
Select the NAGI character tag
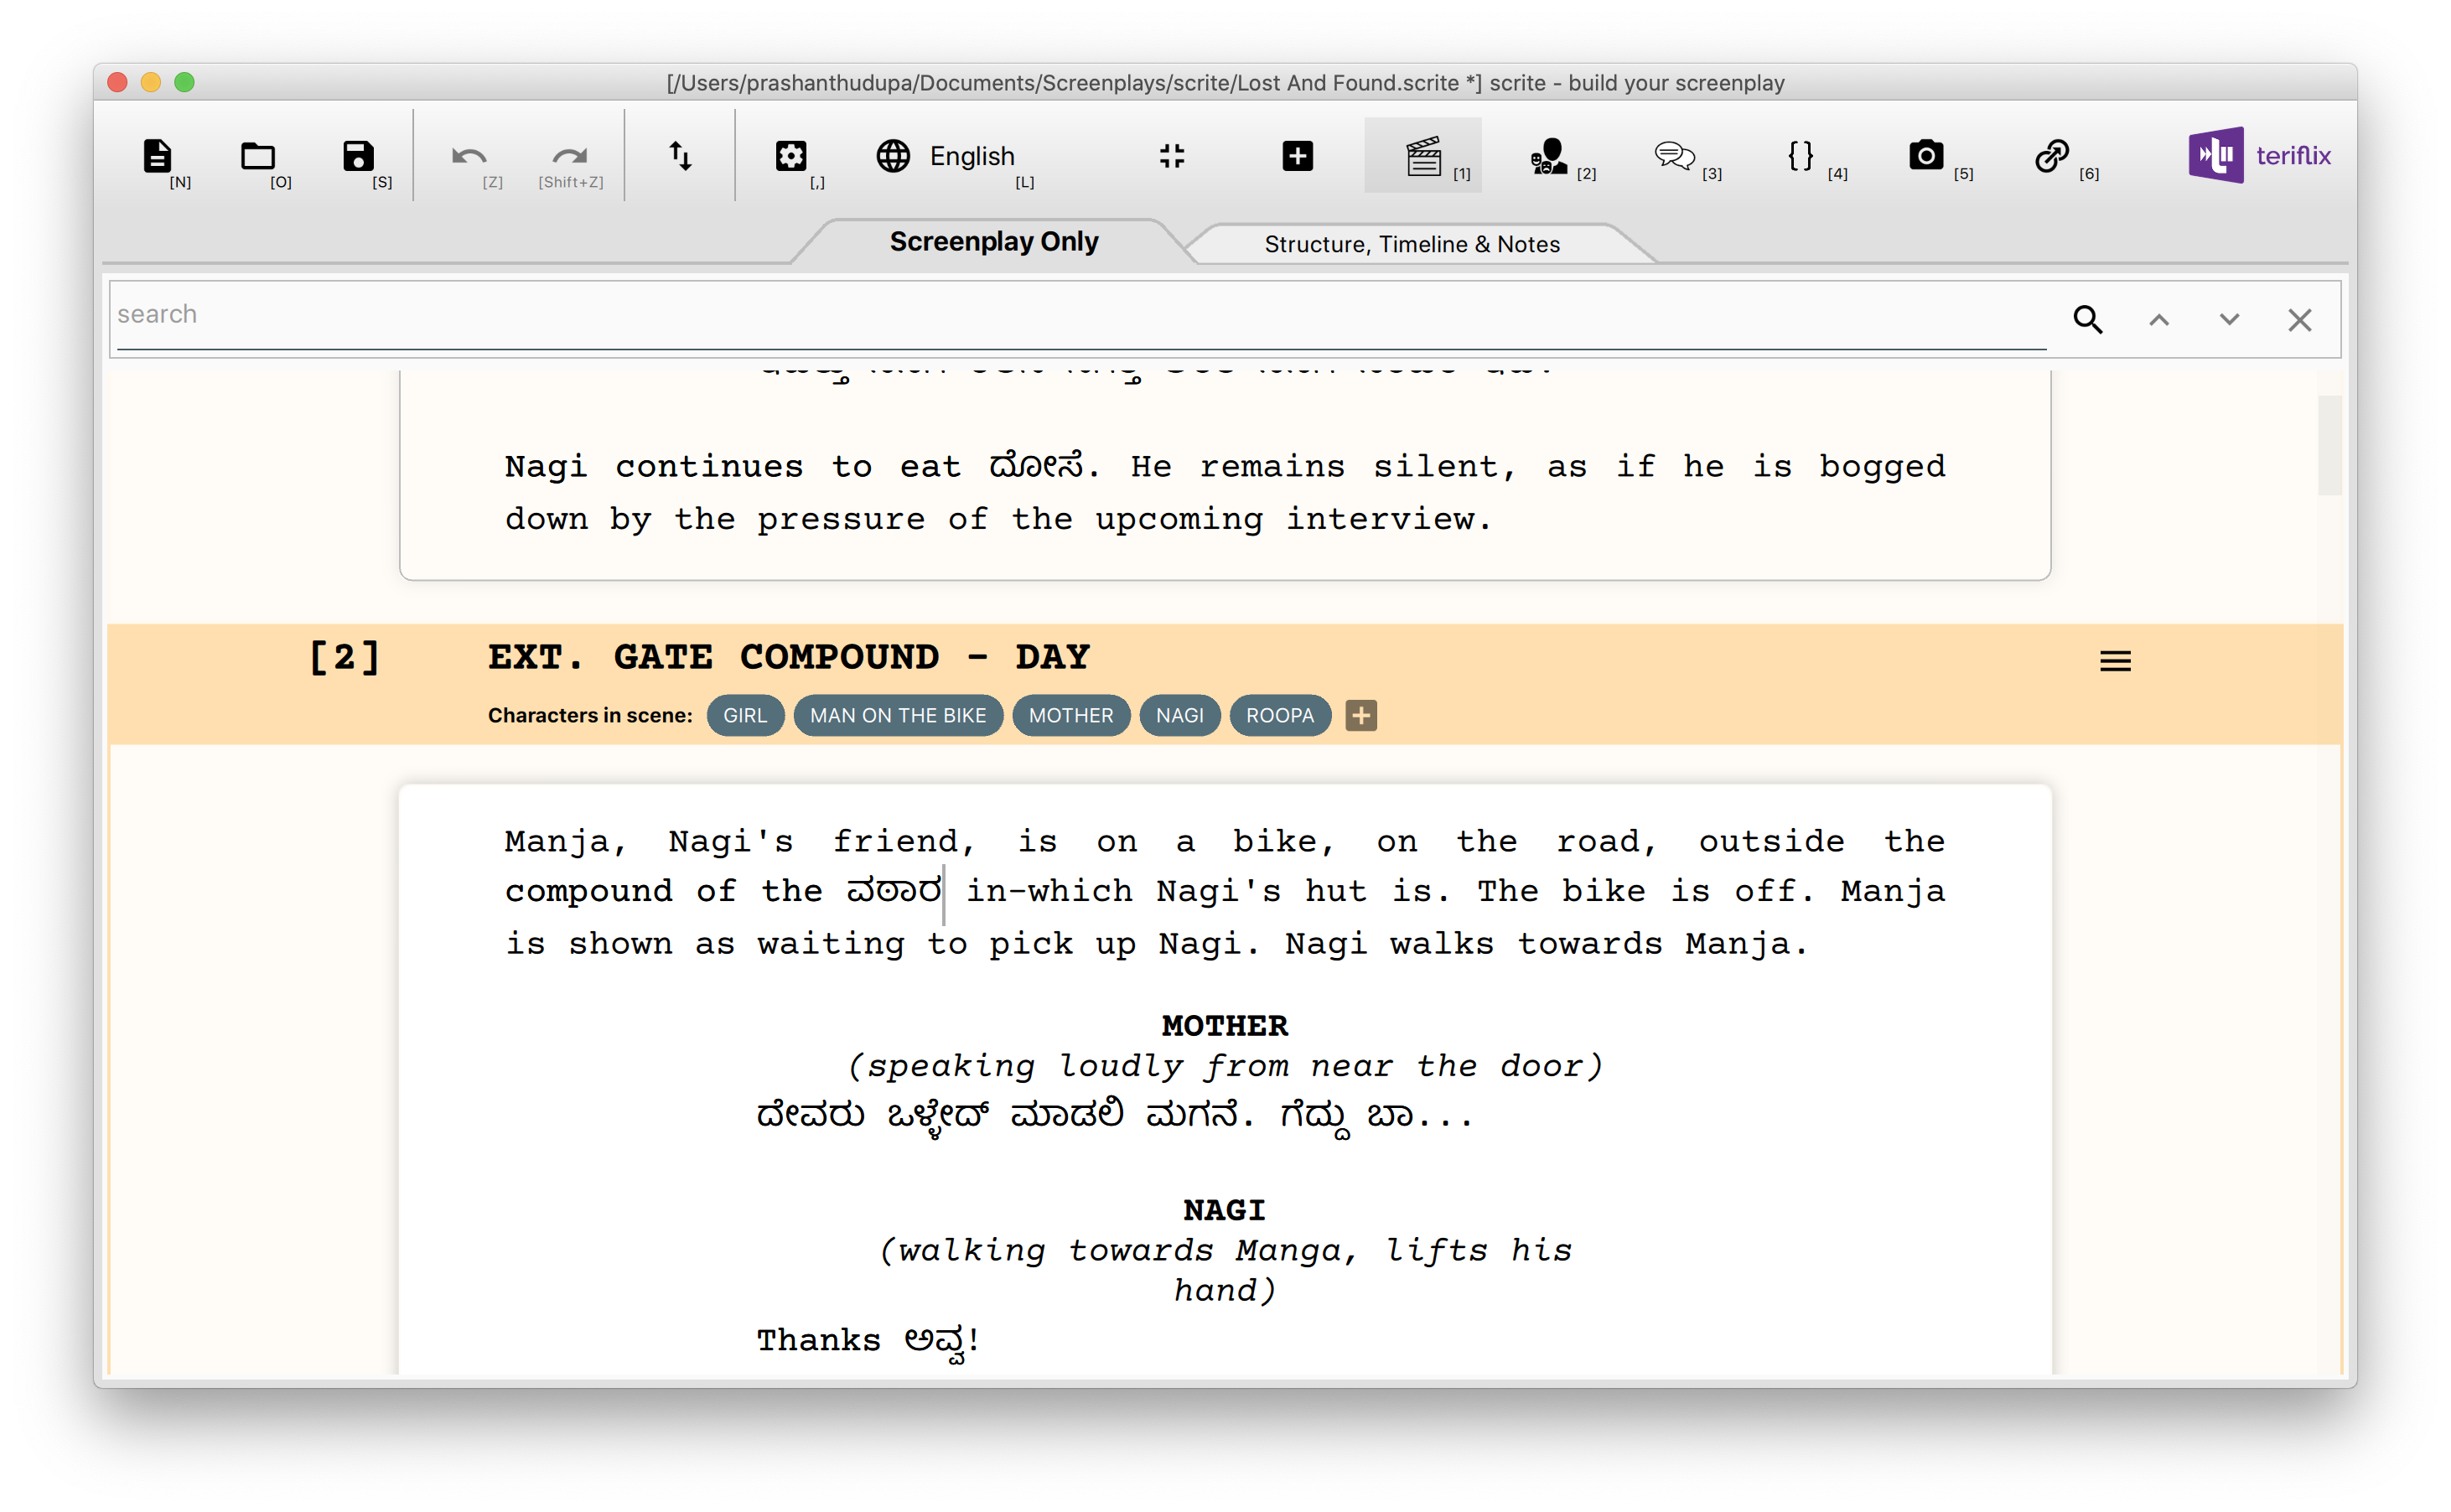click(x=1180, y=716)
